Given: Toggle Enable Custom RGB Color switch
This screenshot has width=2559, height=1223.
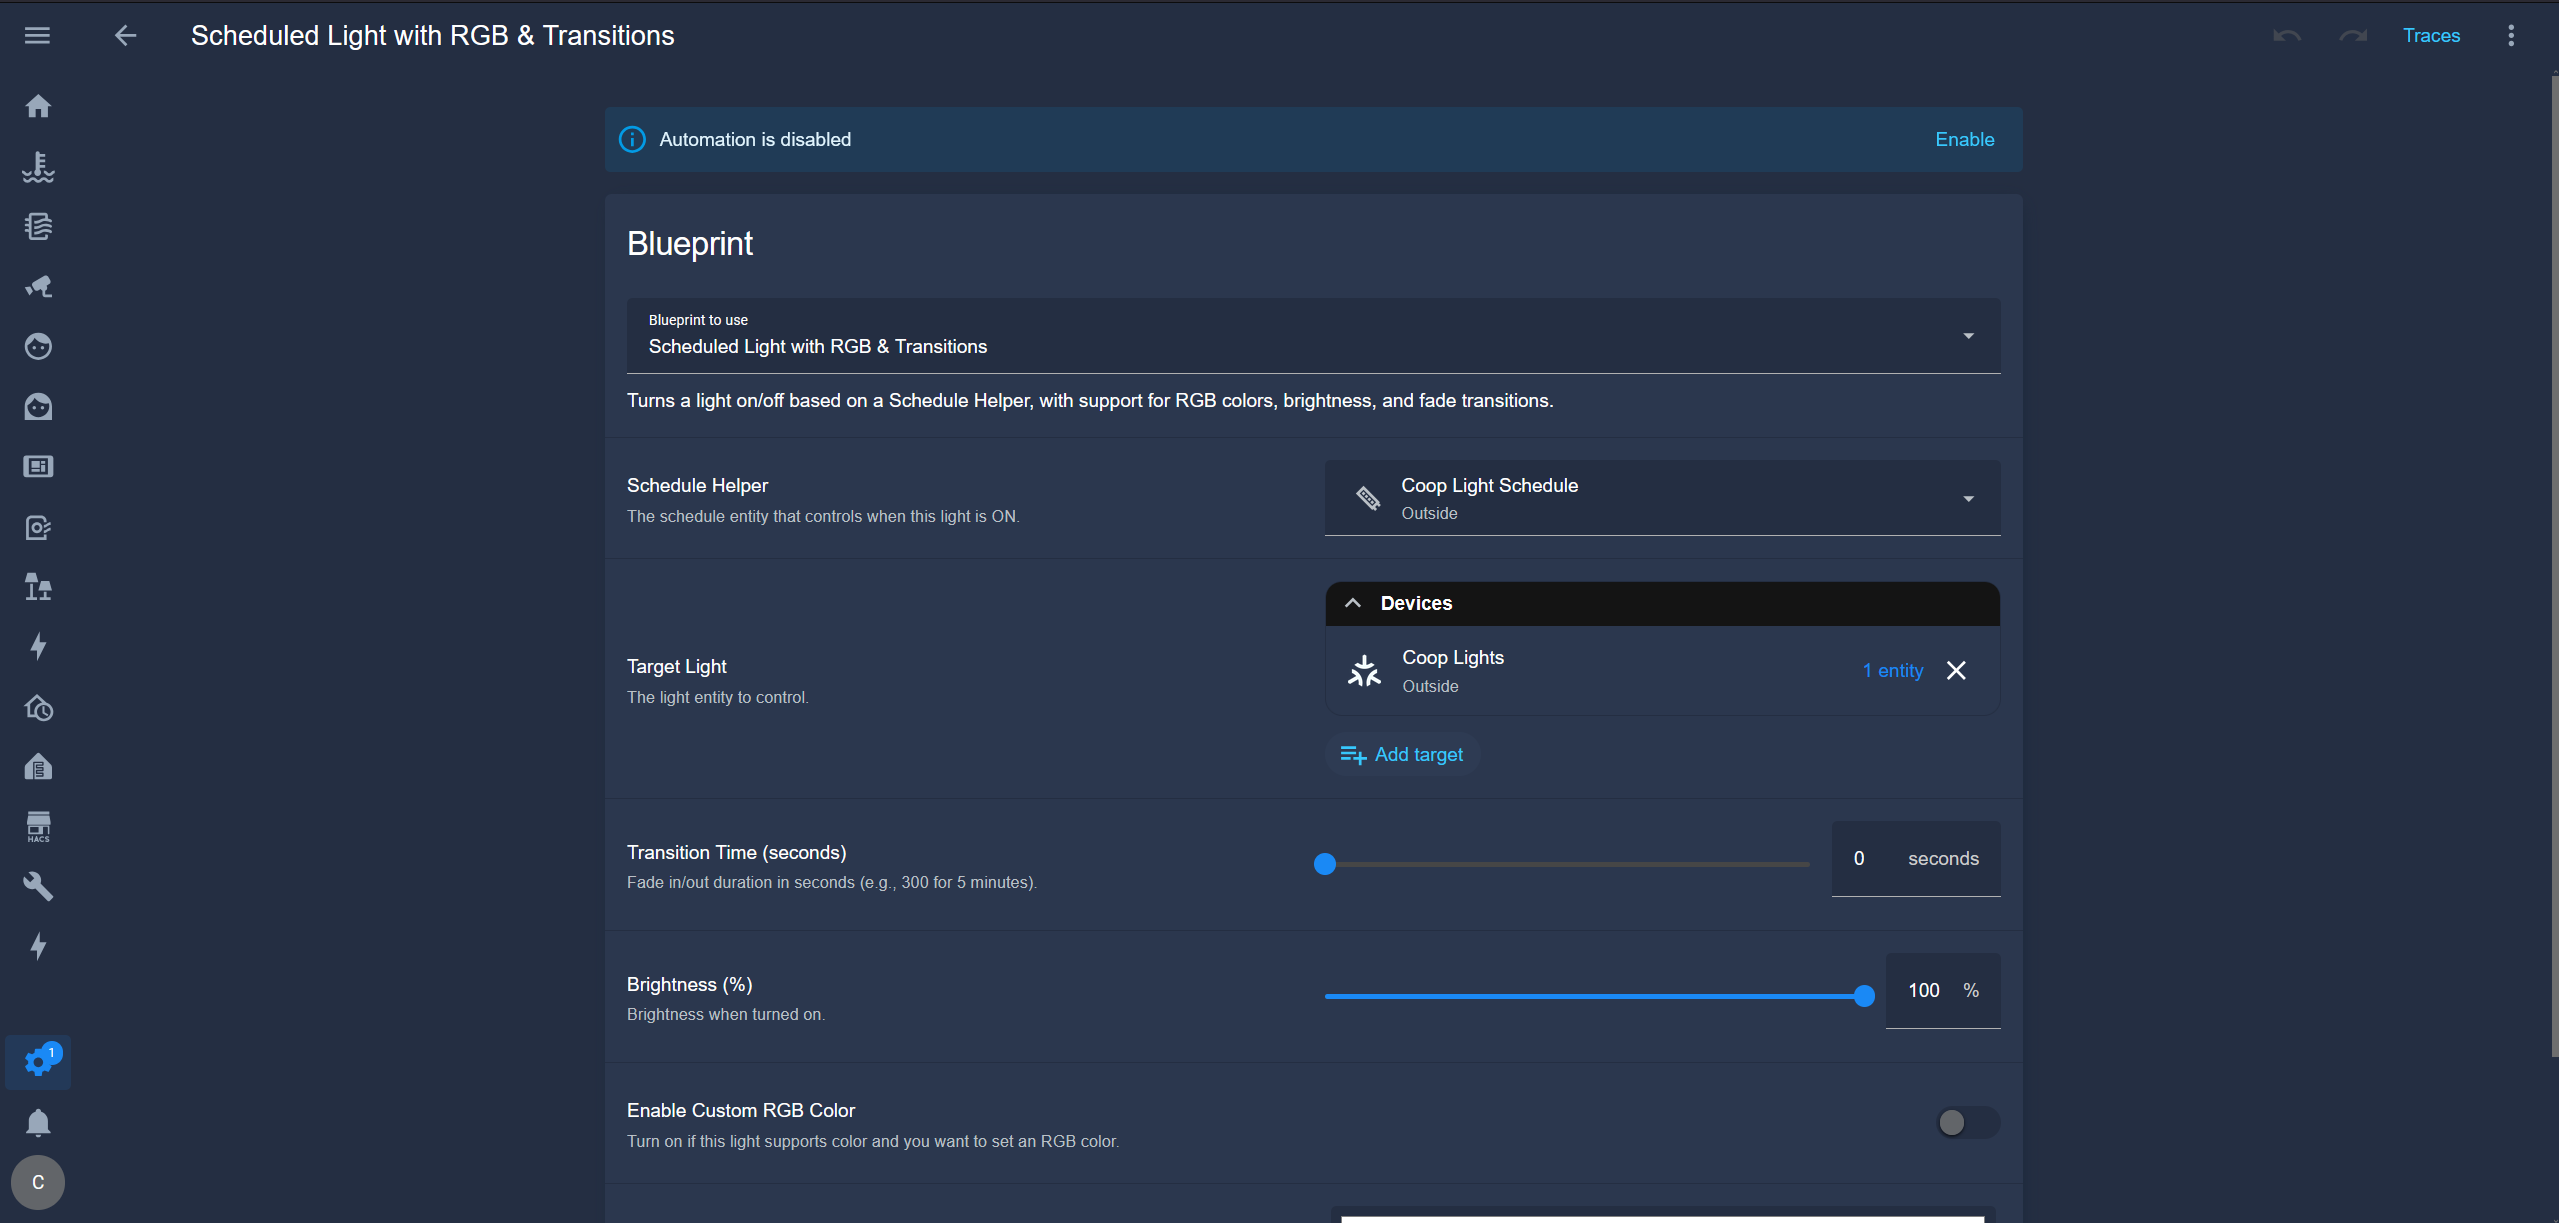Looking at the screenshot, I should click(1967, 1123).
